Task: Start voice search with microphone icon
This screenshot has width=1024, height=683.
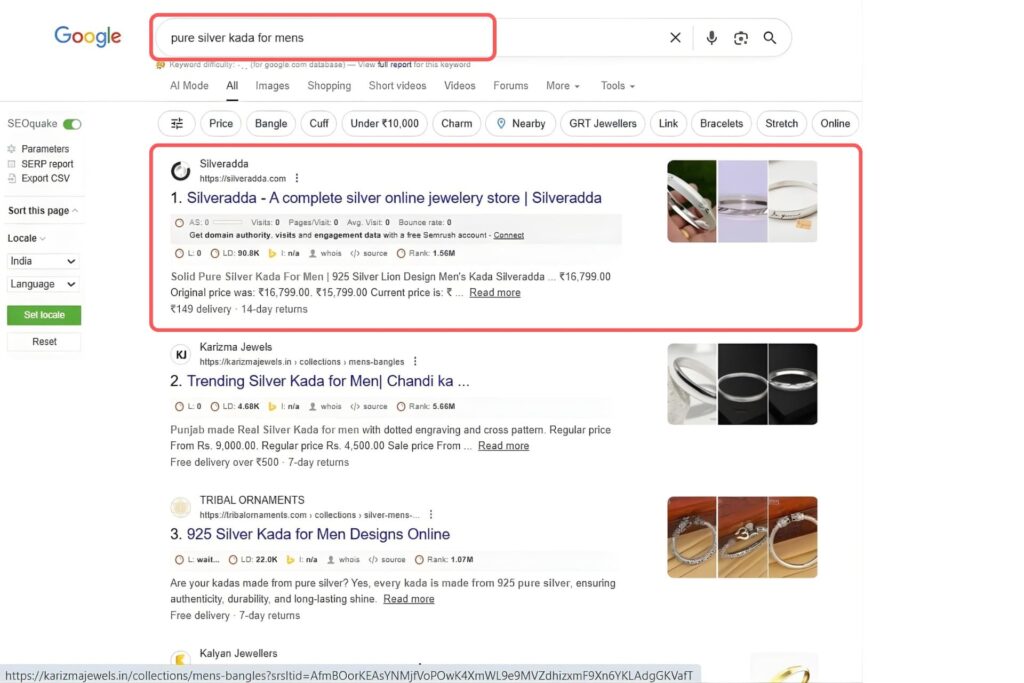Action: tap(711, 38)
